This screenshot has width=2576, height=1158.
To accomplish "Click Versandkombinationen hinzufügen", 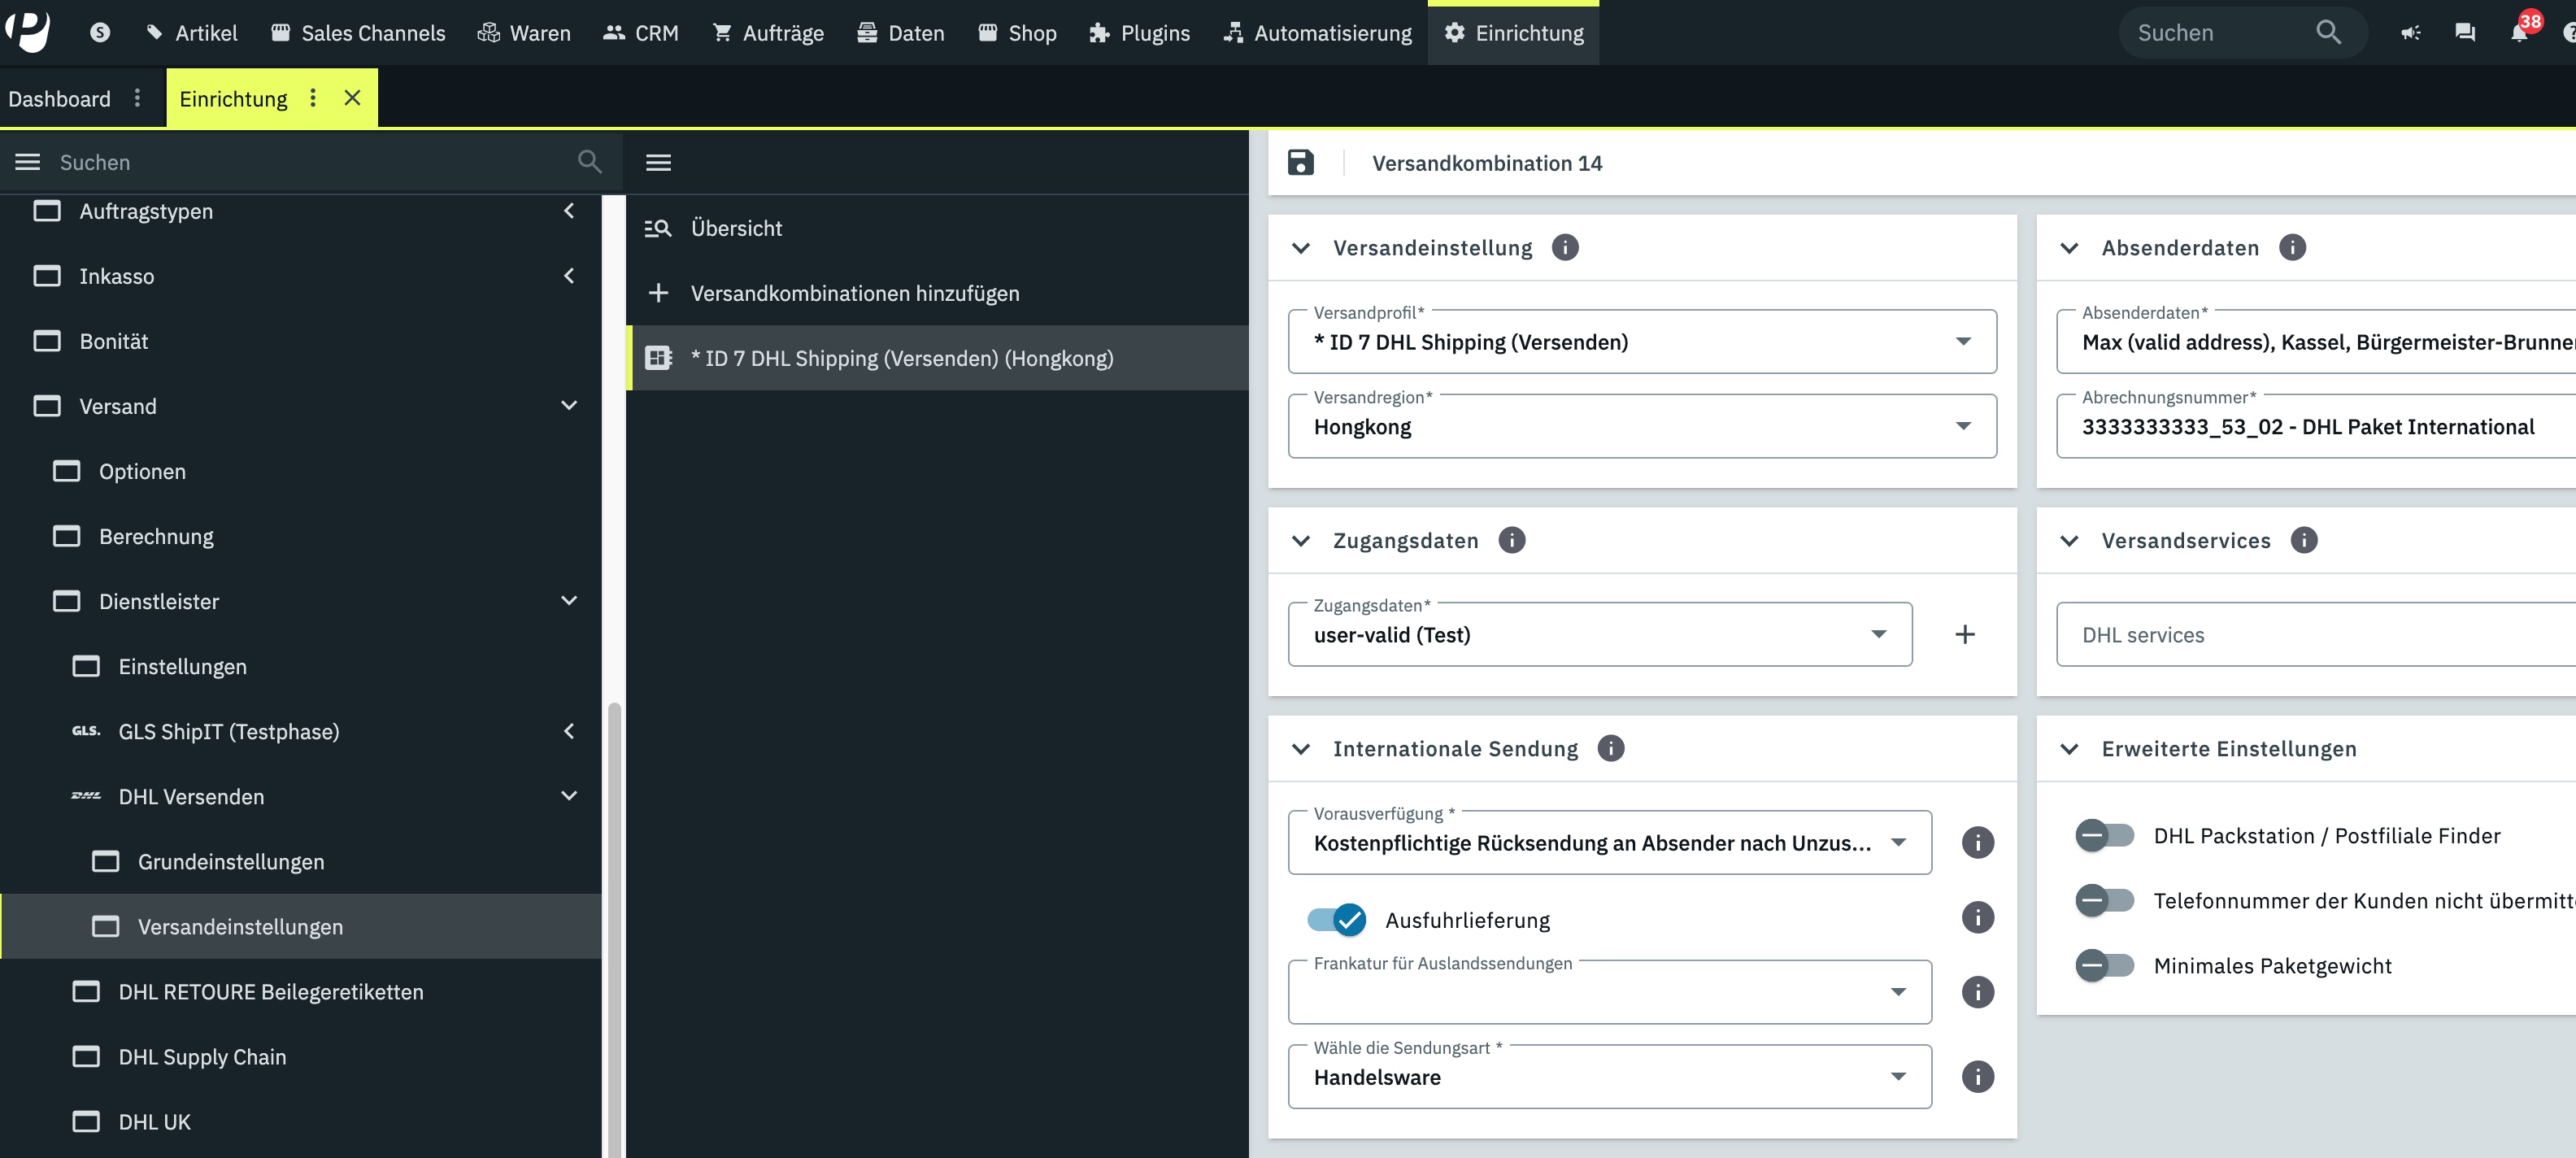I will (x=854, y=293).
